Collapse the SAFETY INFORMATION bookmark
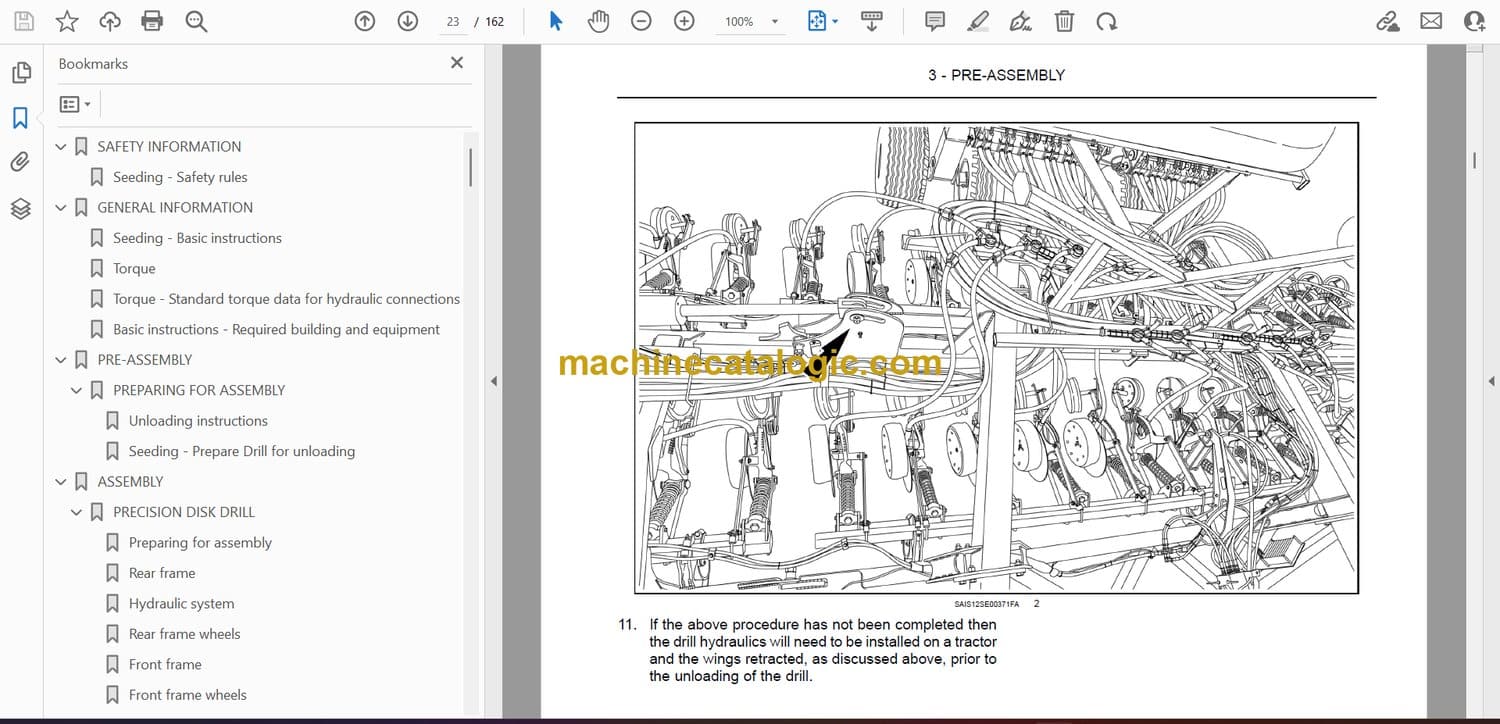The width and height of the screenshot is (1500, 724). coord(61,147)
